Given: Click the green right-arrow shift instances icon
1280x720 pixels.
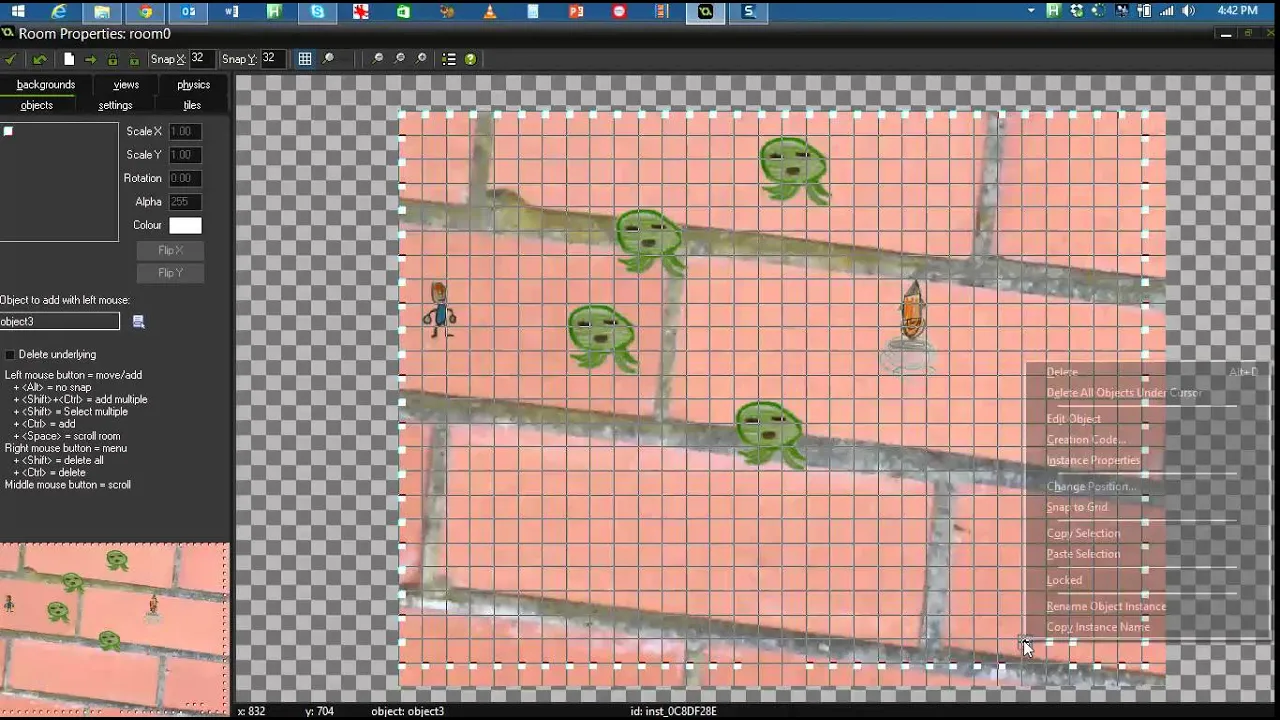Looking at the screenshot, I should (x=91, y=59).
